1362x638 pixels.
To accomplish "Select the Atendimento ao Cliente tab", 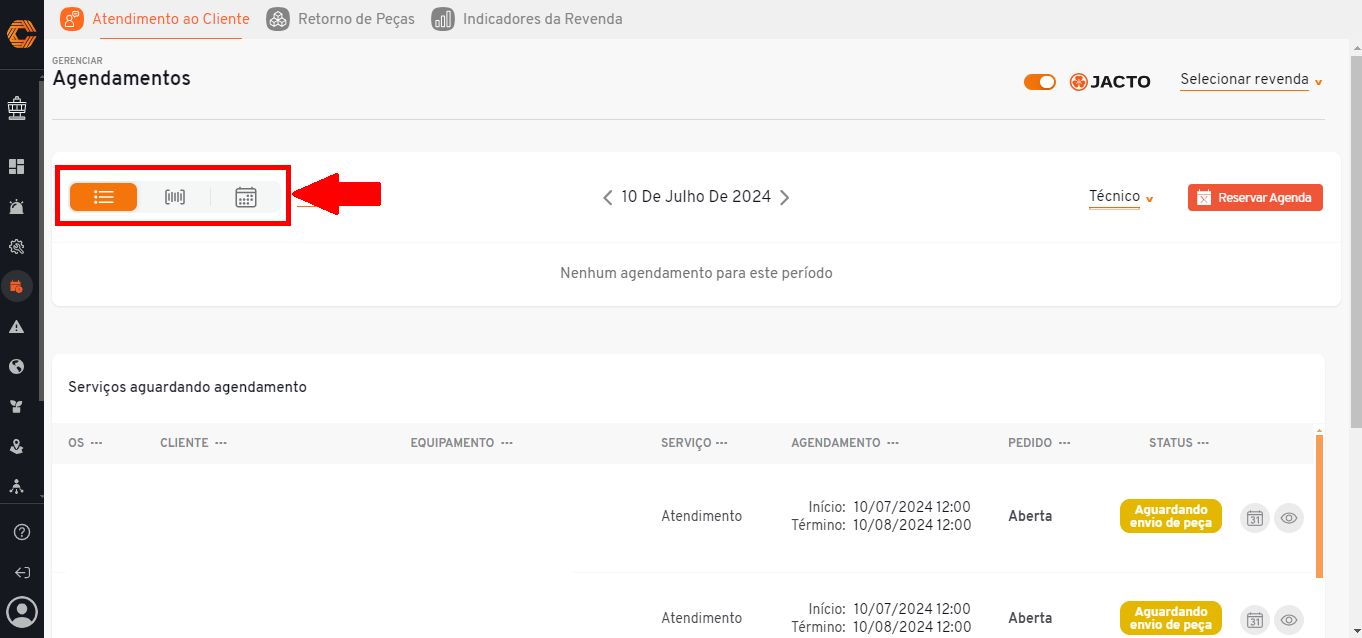I will [155, 19].
